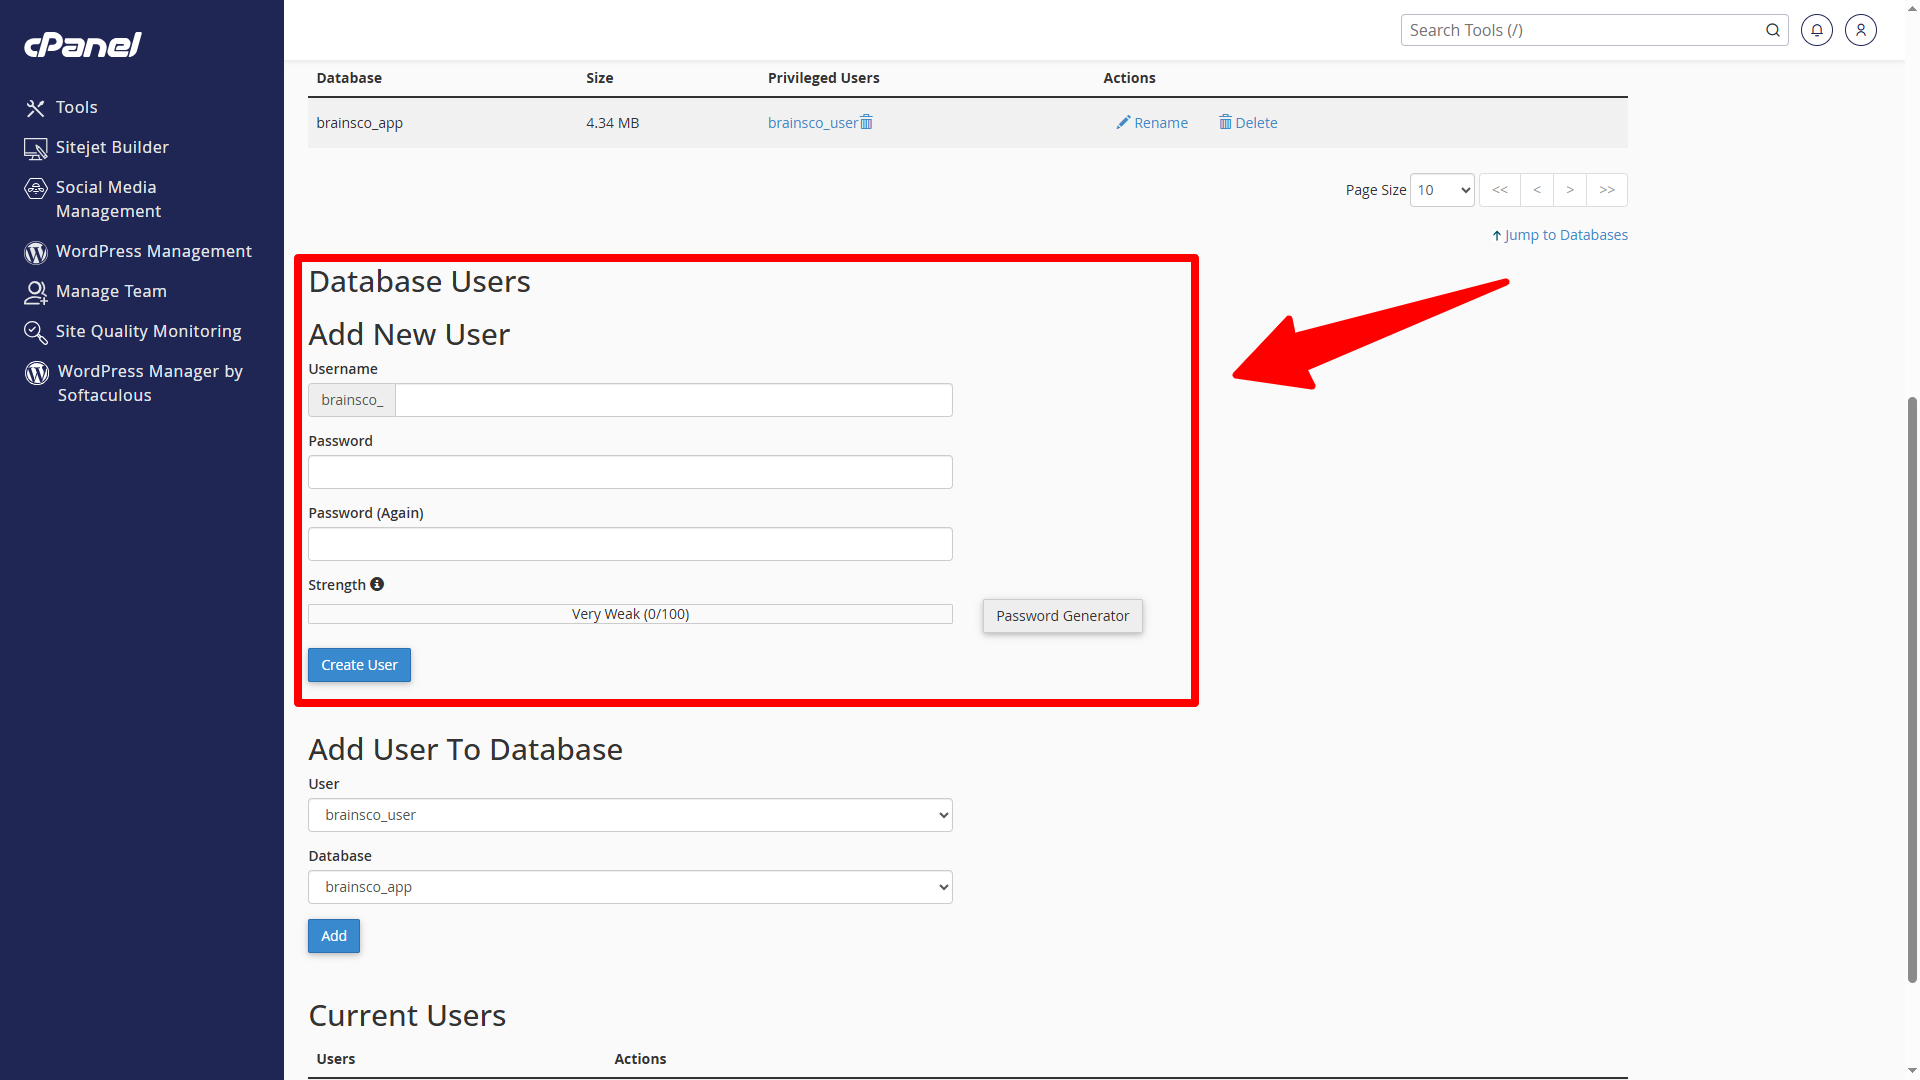Click the brainsco_app database name cell
The width and height of the screenshot is (1920, 1080).
pyautogui.click(x=359, y=123)
